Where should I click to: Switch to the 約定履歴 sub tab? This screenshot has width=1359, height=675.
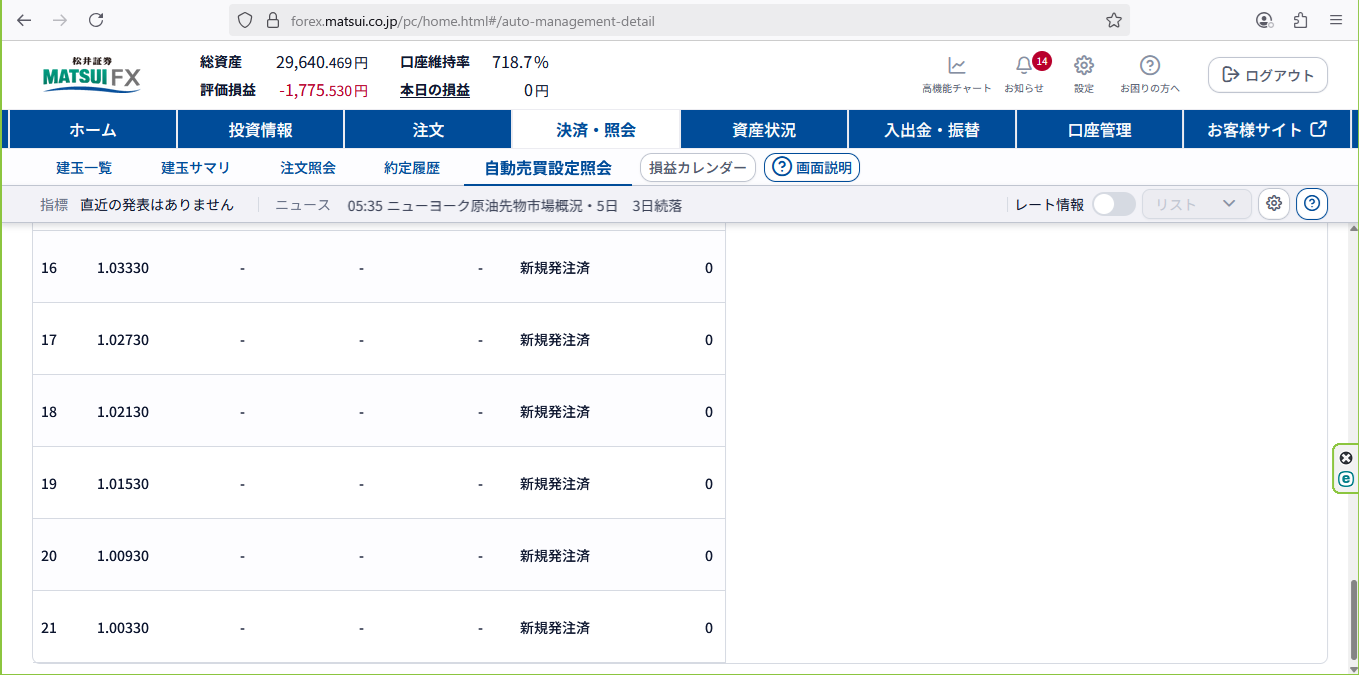tap(412, 168)
